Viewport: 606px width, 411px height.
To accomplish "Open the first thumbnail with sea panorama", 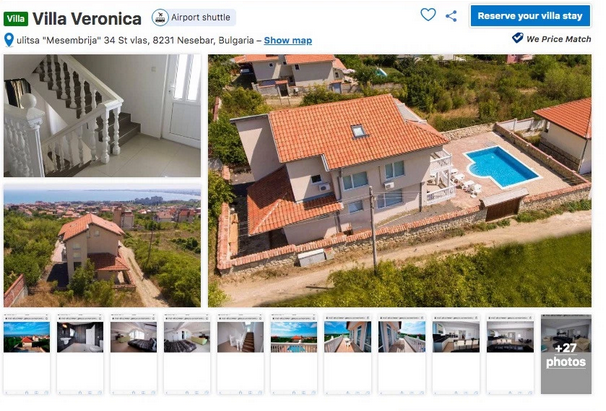I will tap(27, 337).
